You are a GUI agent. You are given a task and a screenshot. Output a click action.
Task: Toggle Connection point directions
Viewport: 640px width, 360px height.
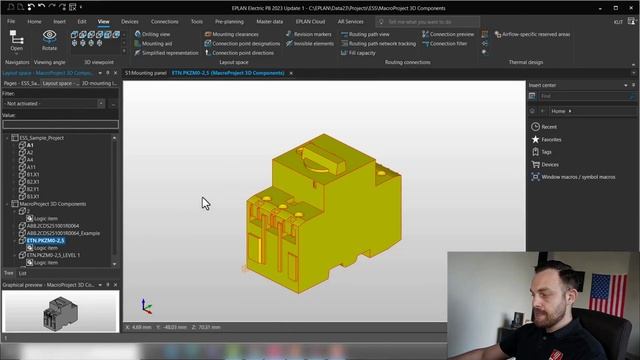239,53
